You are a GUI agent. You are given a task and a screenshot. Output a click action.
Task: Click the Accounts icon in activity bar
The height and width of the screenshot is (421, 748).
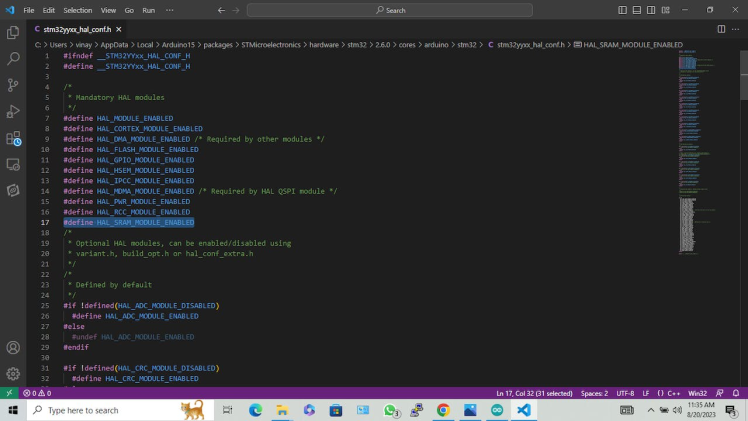pyautogui.click(x=13, y=348)
